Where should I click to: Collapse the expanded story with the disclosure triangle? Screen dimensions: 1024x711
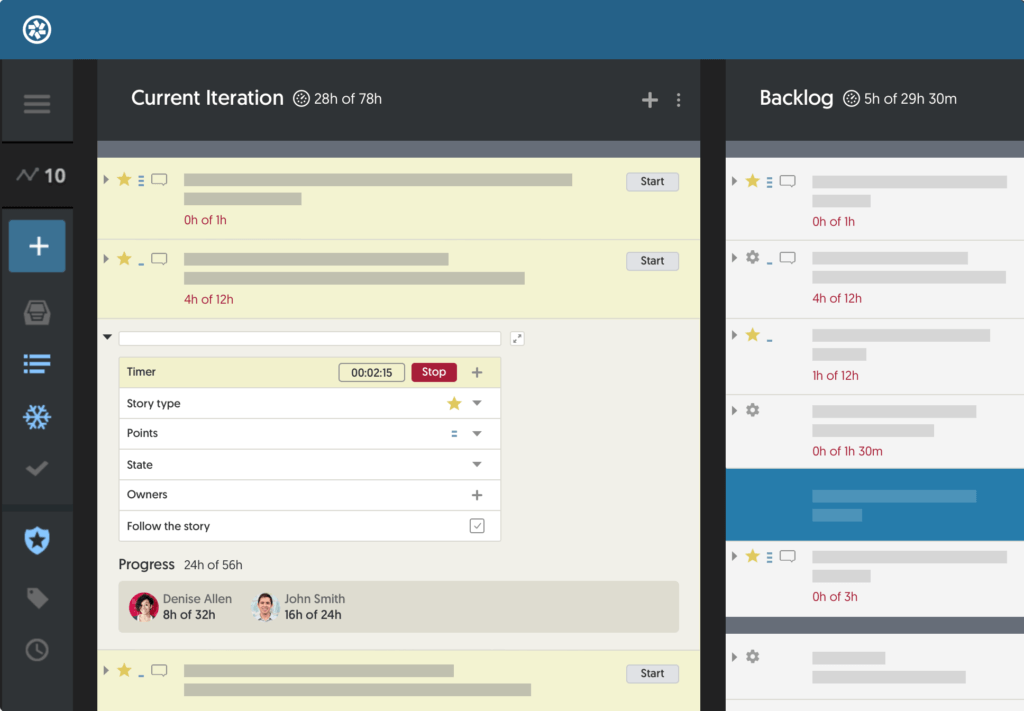pos(107,337)
